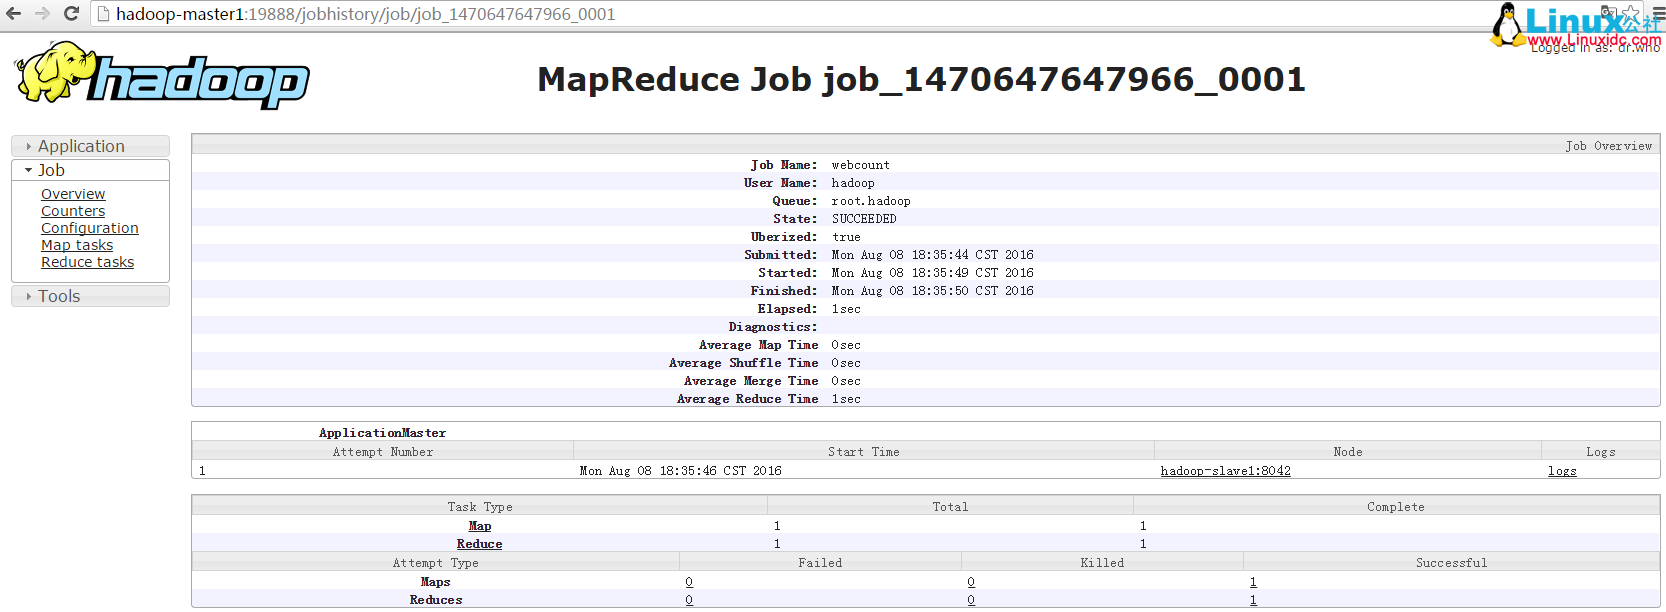Click the Task Type column header
The width and height of the screenshot is (1666, 612).
[x=480, y=507]
